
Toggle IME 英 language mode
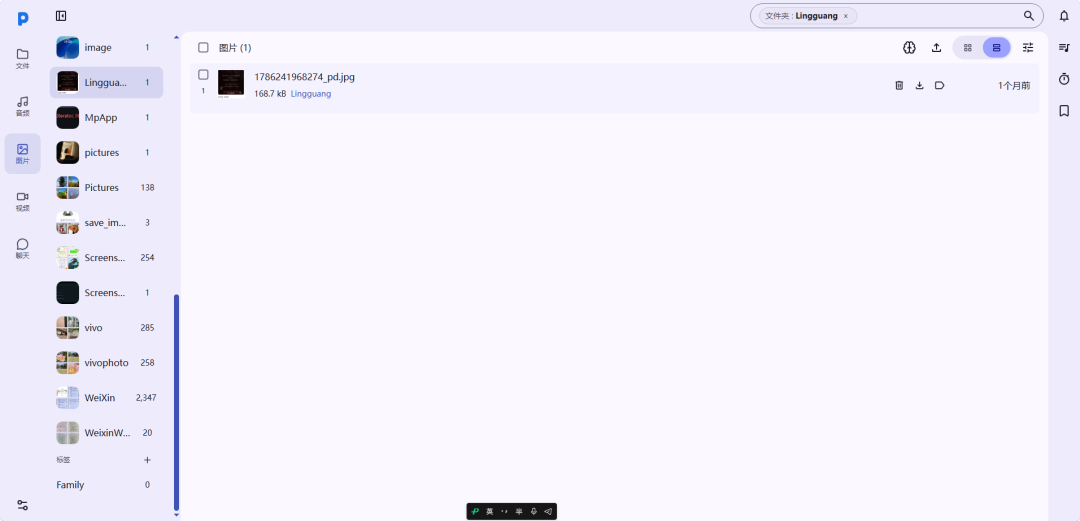pos(490,511)
